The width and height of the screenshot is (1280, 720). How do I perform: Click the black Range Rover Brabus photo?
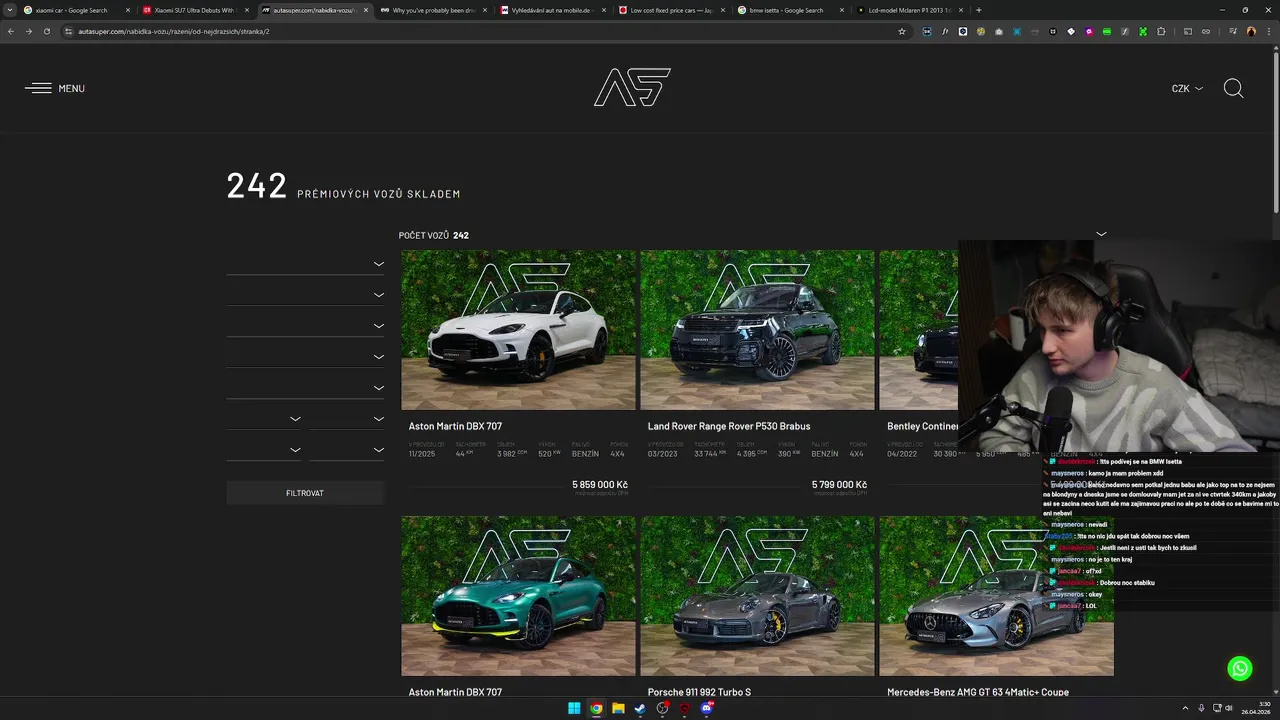coord(757,330)
